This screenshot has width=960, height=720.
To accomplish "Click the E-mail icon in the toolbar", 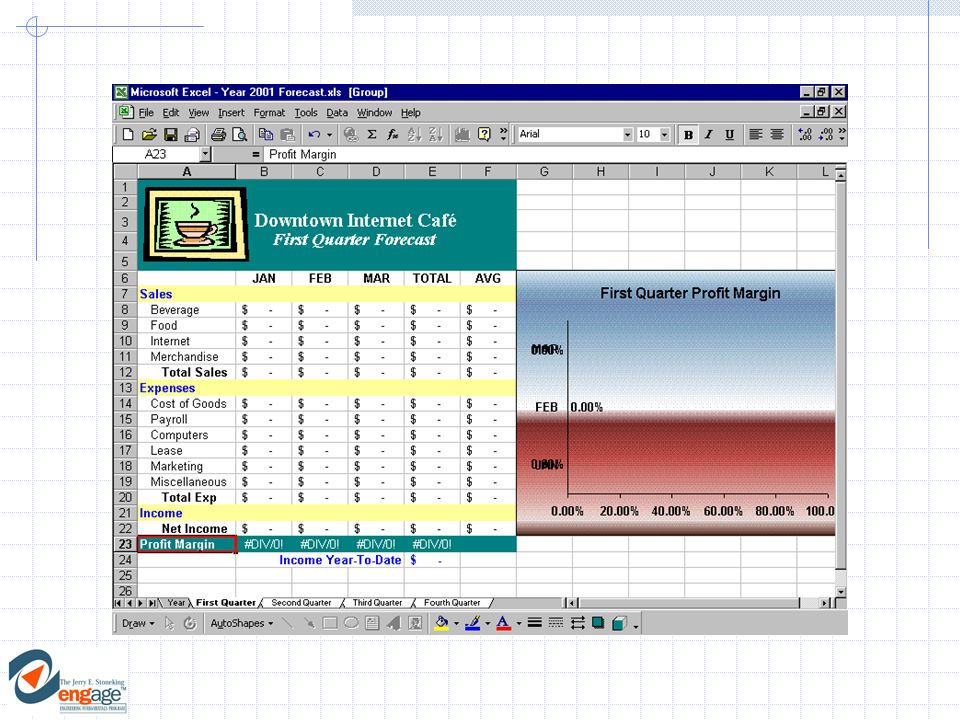I will pos(192,134).
